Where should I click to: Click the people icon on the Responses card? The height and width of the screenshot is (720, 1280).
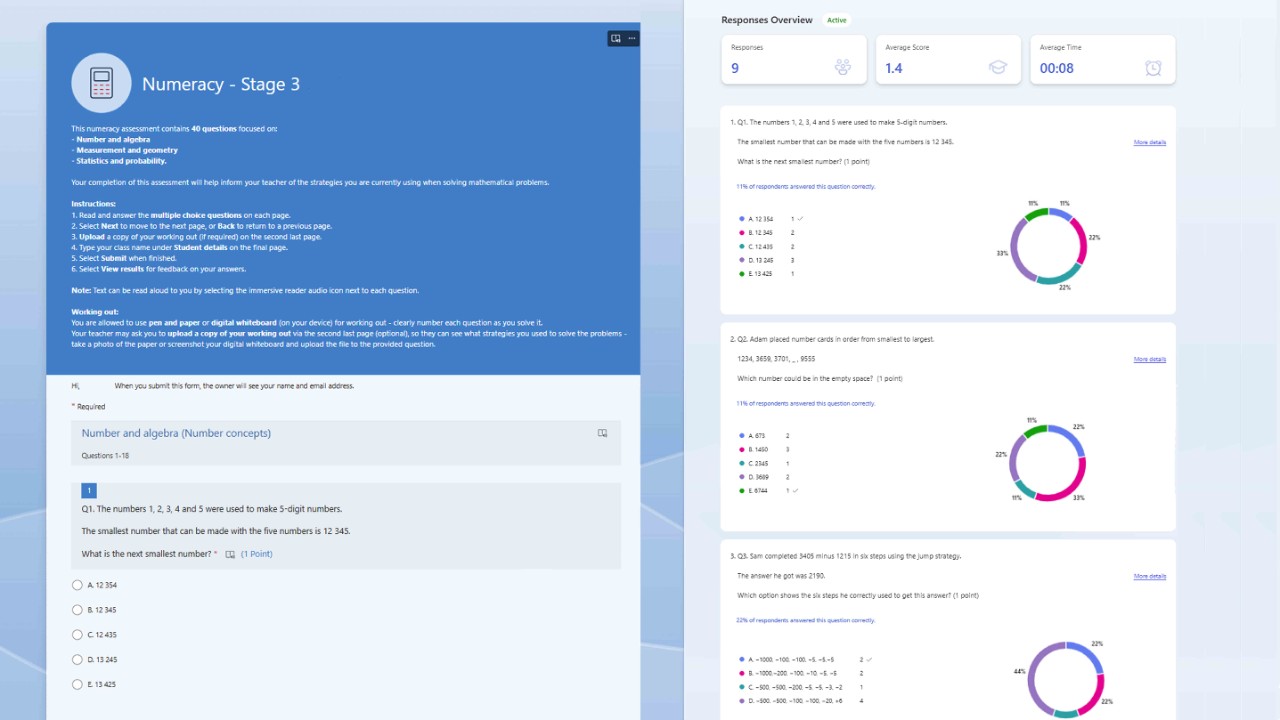tap(843, 68)
